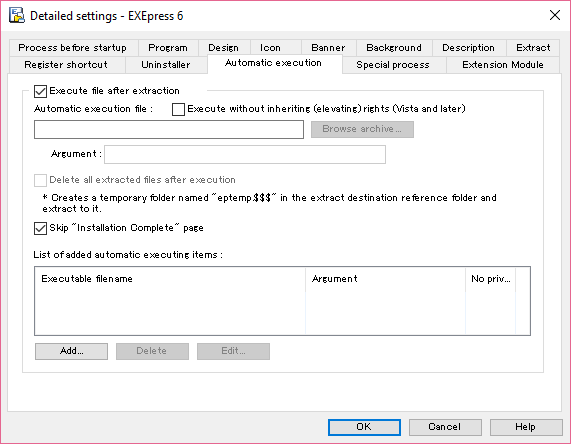
Task: Switch to the Program tab
Action: click(x=168, y=48)
